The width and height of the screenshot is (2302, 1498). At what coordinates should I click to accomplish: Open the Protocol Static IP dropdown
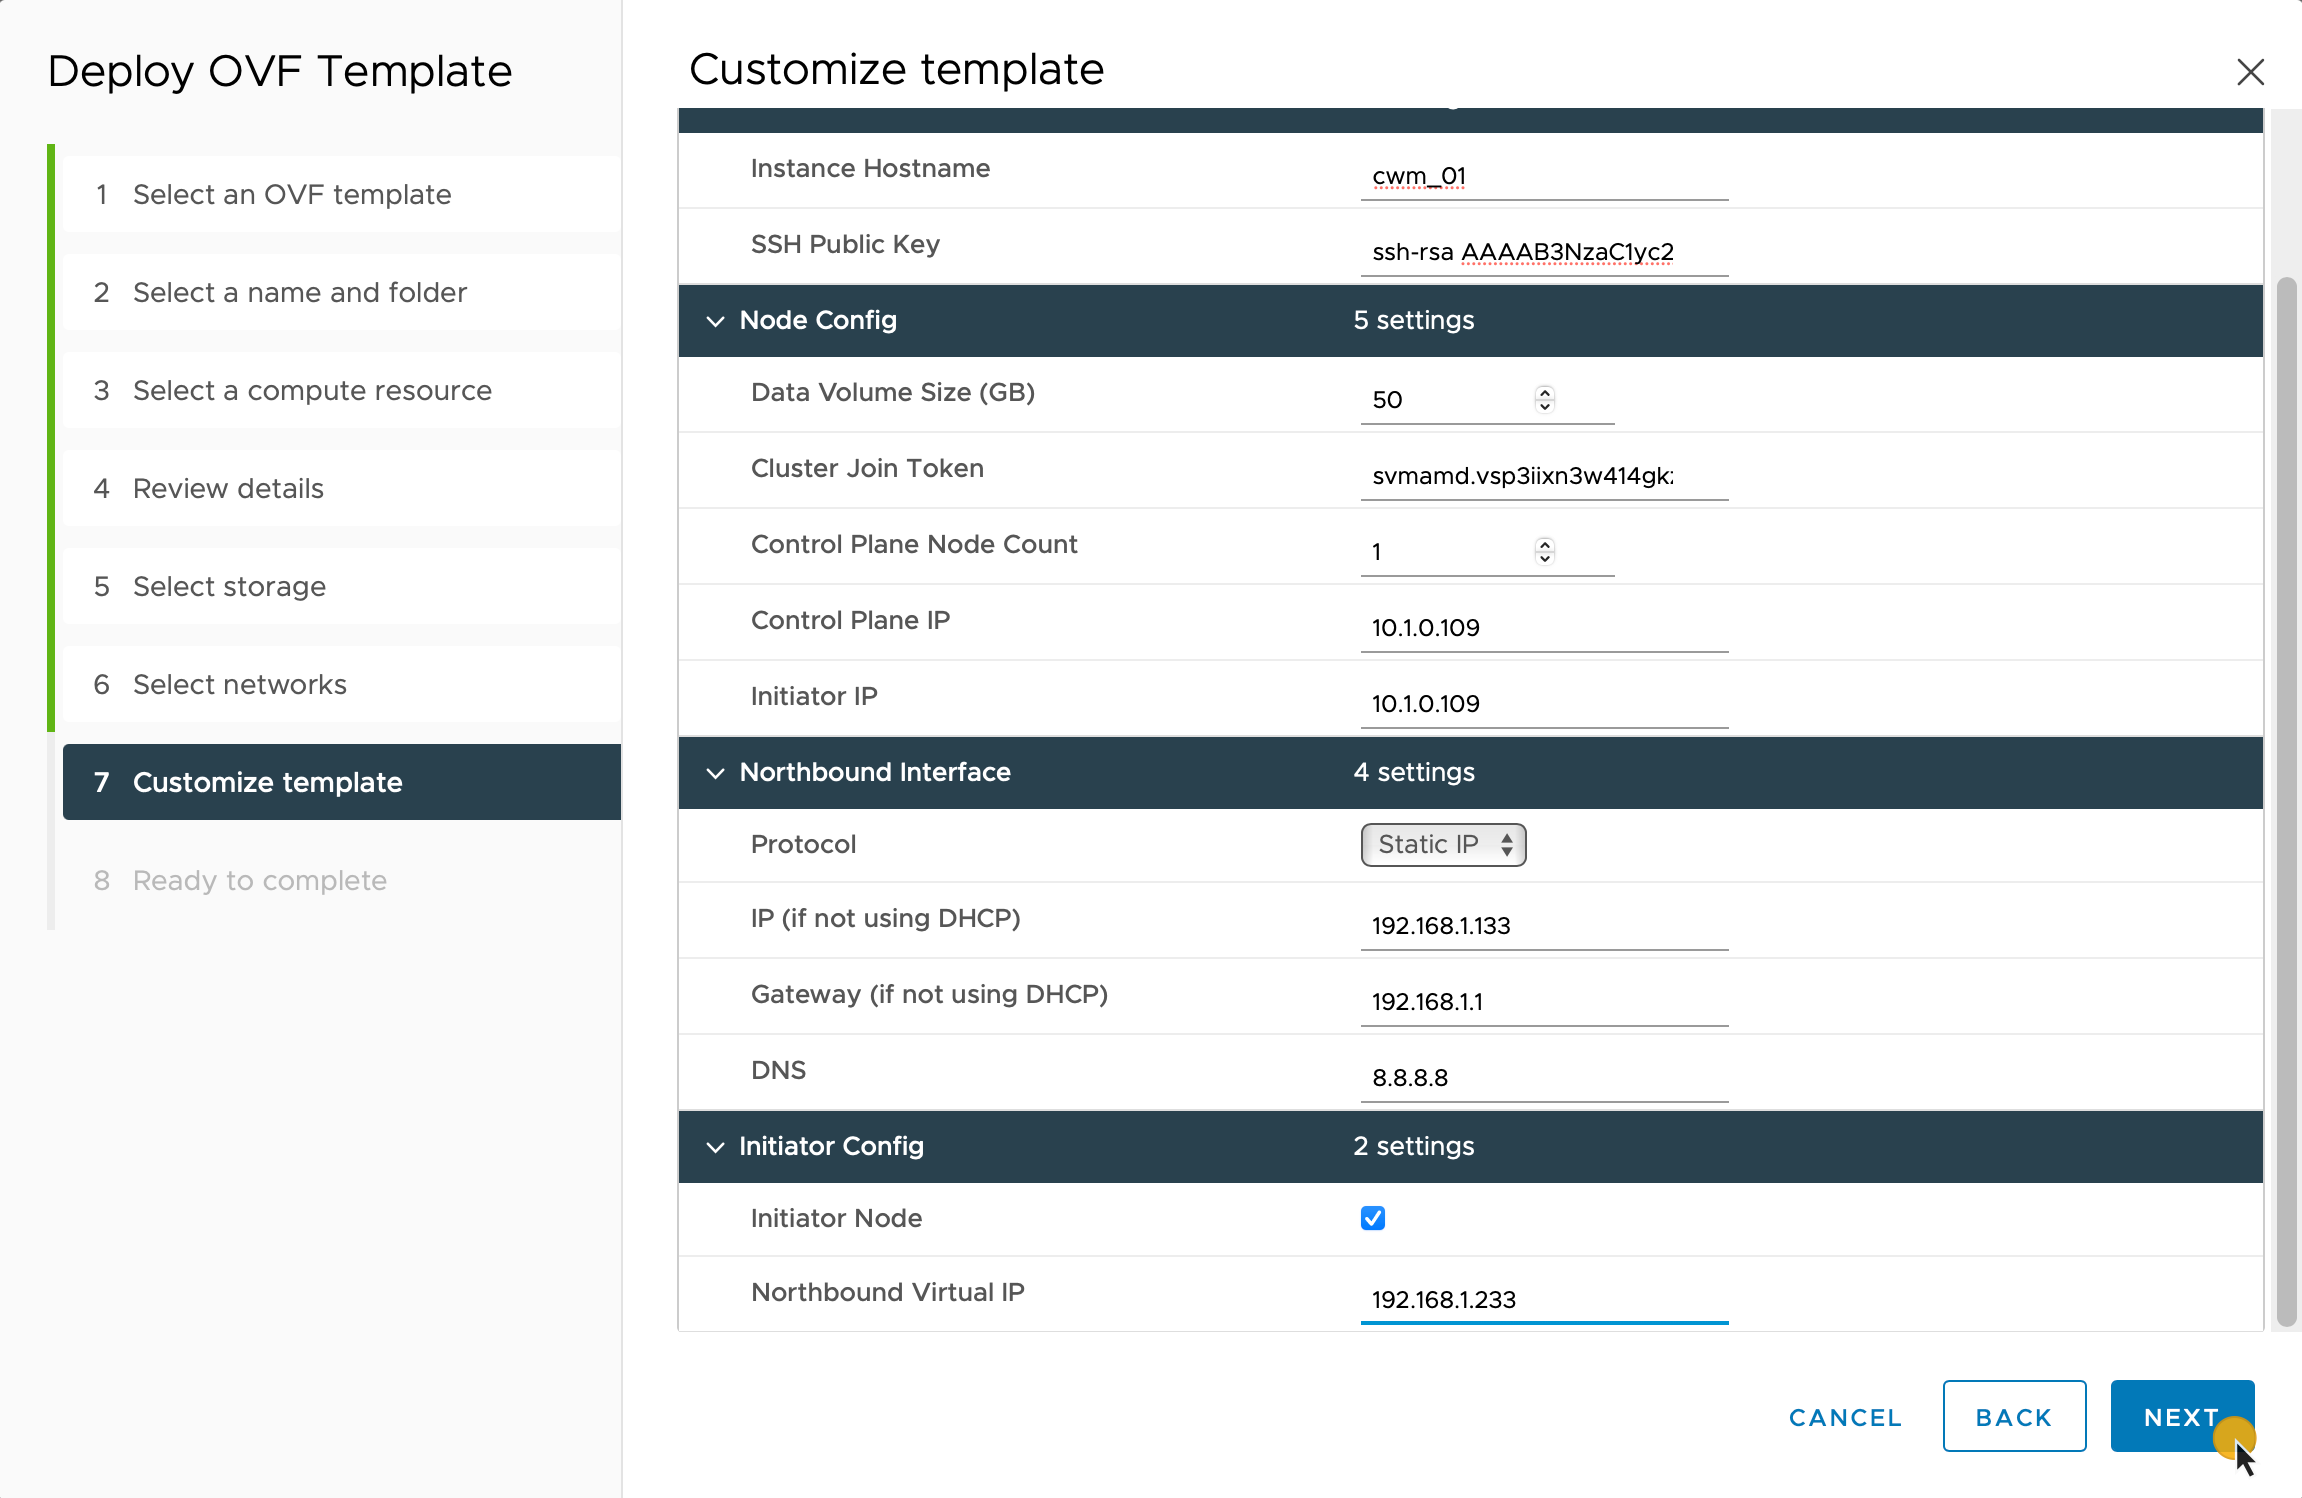[x=1443, y=845]
